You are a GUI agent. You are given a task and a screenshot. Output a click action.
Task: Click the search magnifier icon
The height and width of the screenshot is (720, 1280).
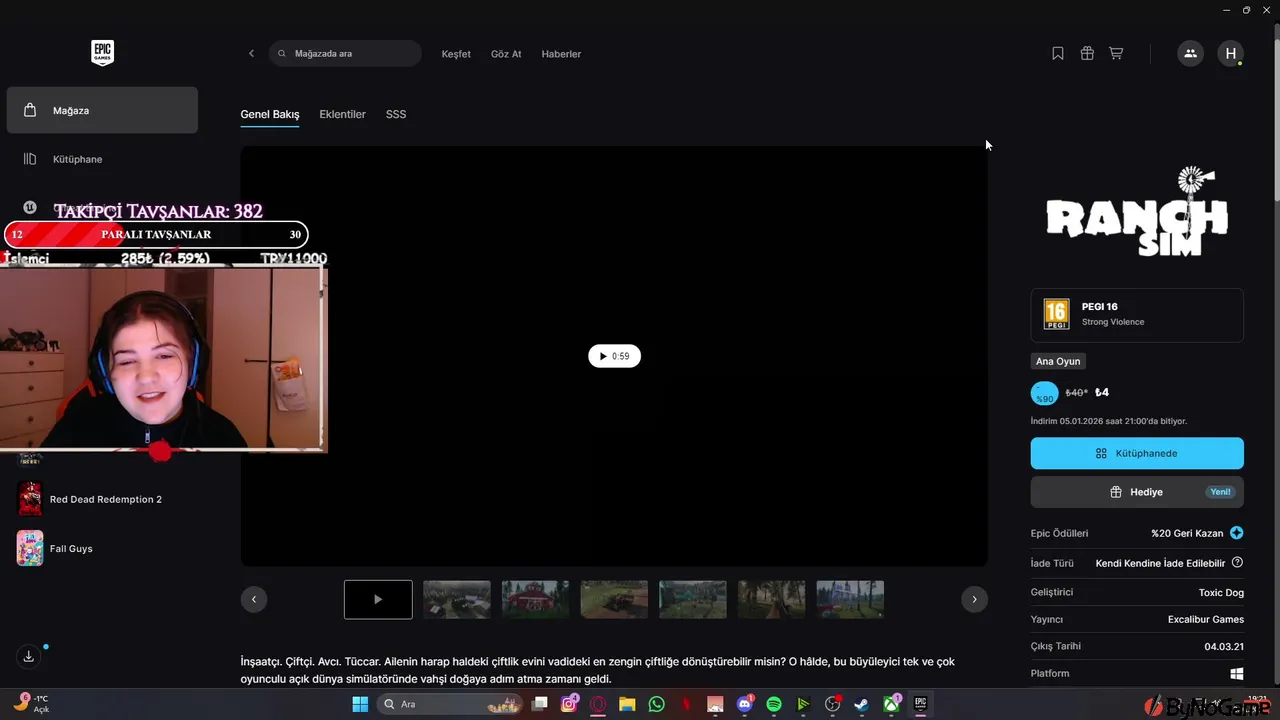[x=282, y=54]
